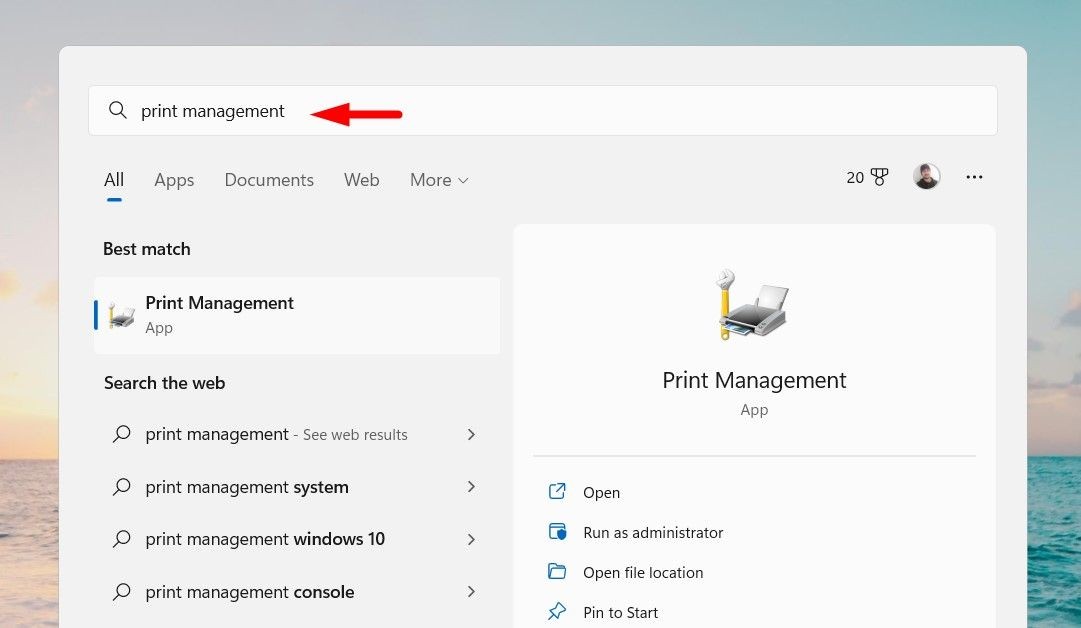
Task: Click the Print Management icon in Best match
Action: point(121,316)
